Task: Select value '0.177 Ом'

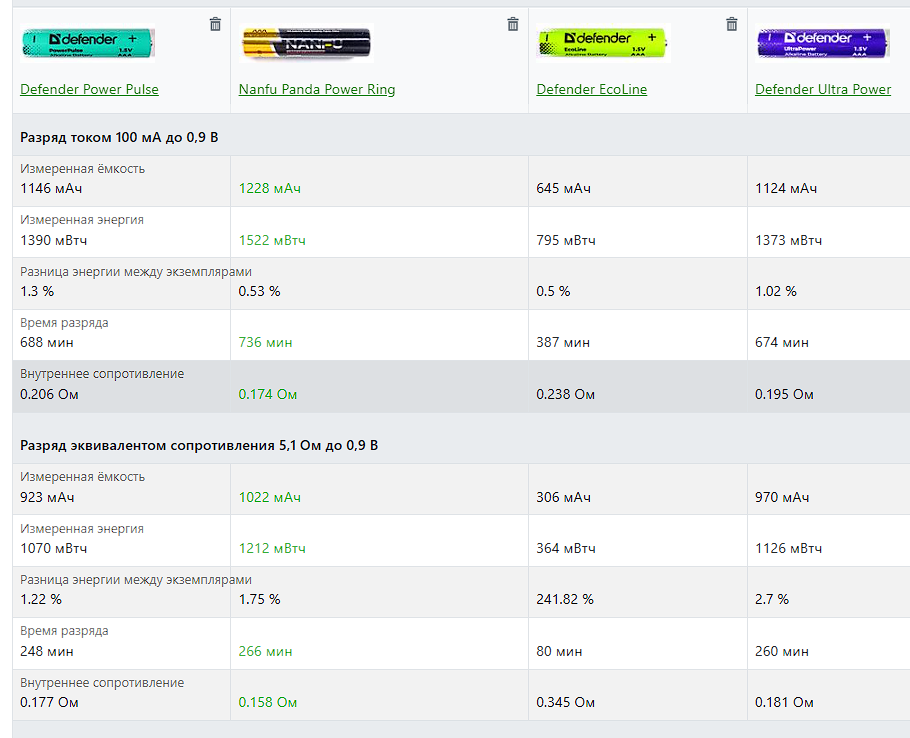Action: [49, 703]
